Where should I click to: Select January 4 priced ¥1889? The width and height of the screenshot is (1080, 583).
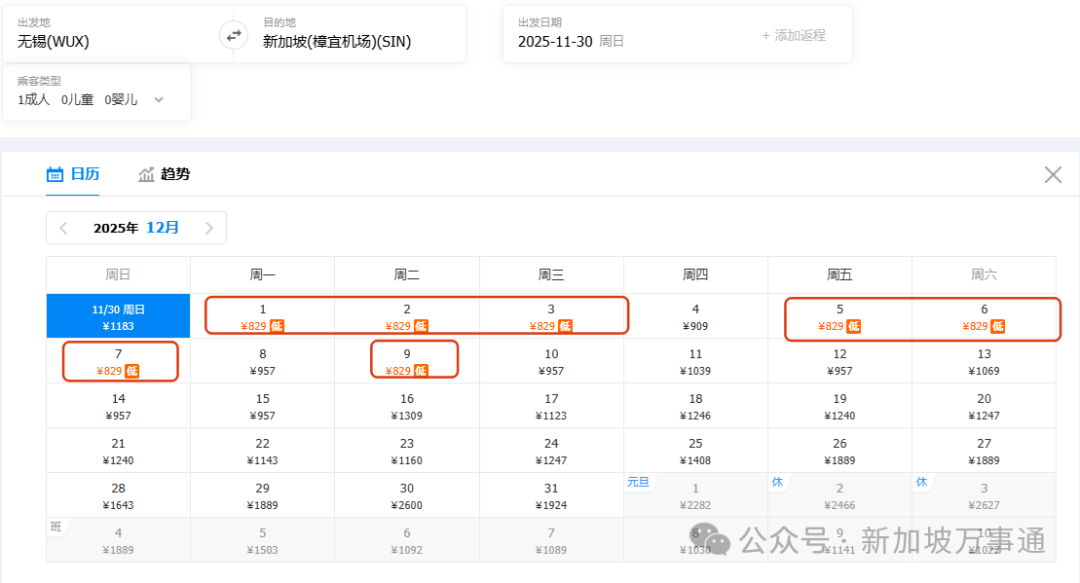click(118, 540)
